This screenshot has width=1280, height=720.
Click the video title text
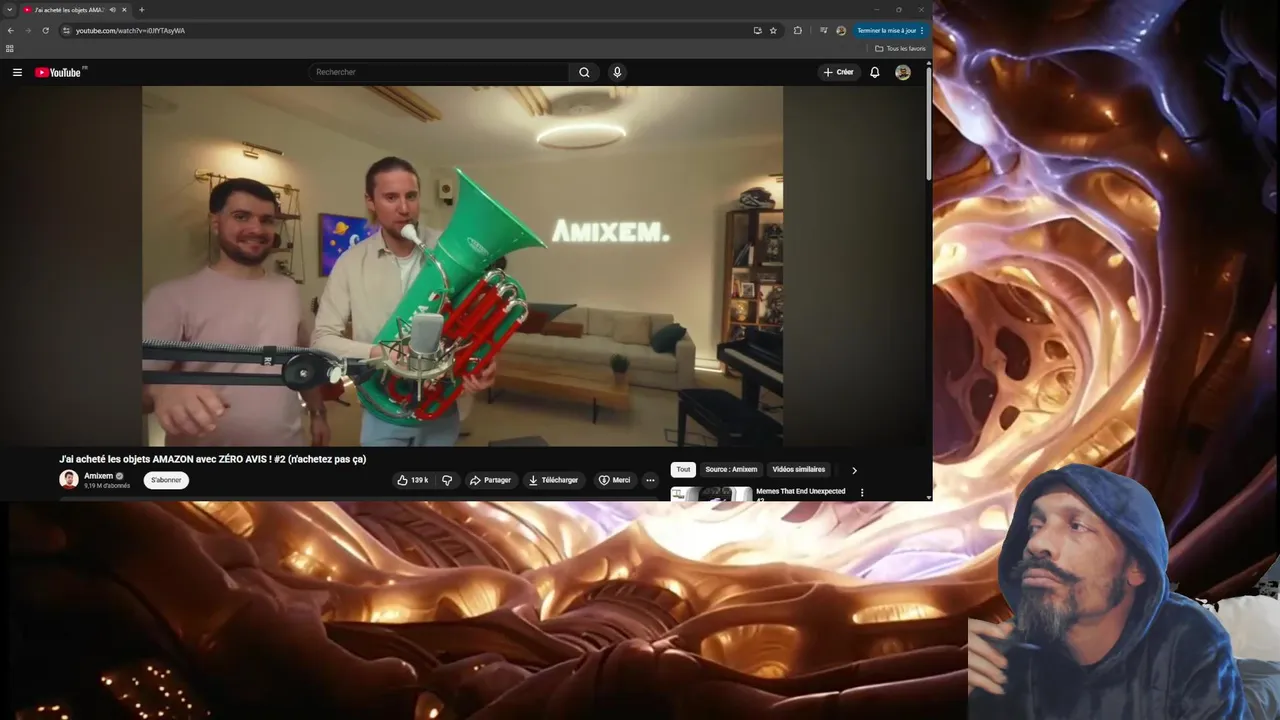coord(213,459)
